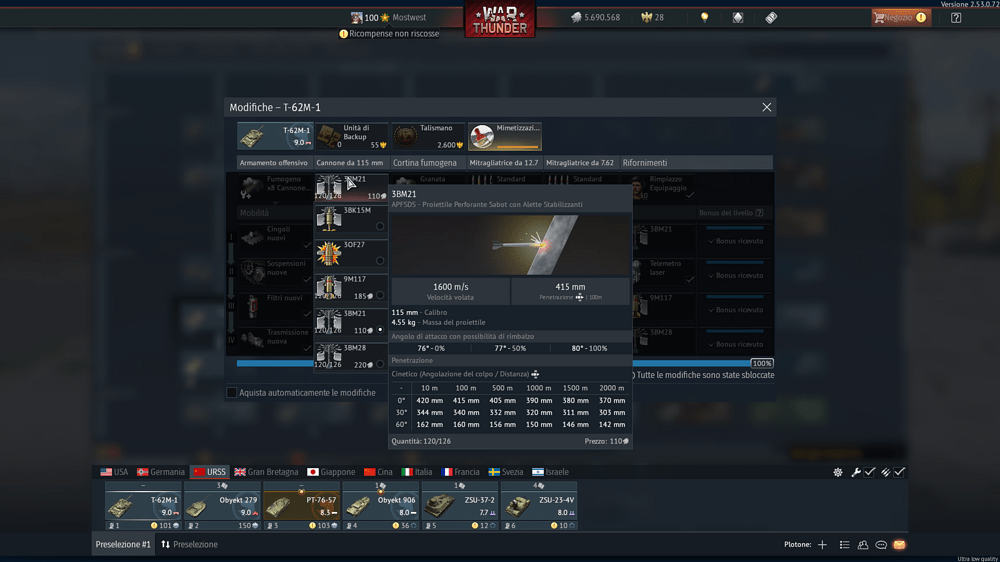Switch to the Germania nation tab
Image resolution: width=1000 pixels, height=562 pixels.
pyautogui.click(x=161, y=472)
